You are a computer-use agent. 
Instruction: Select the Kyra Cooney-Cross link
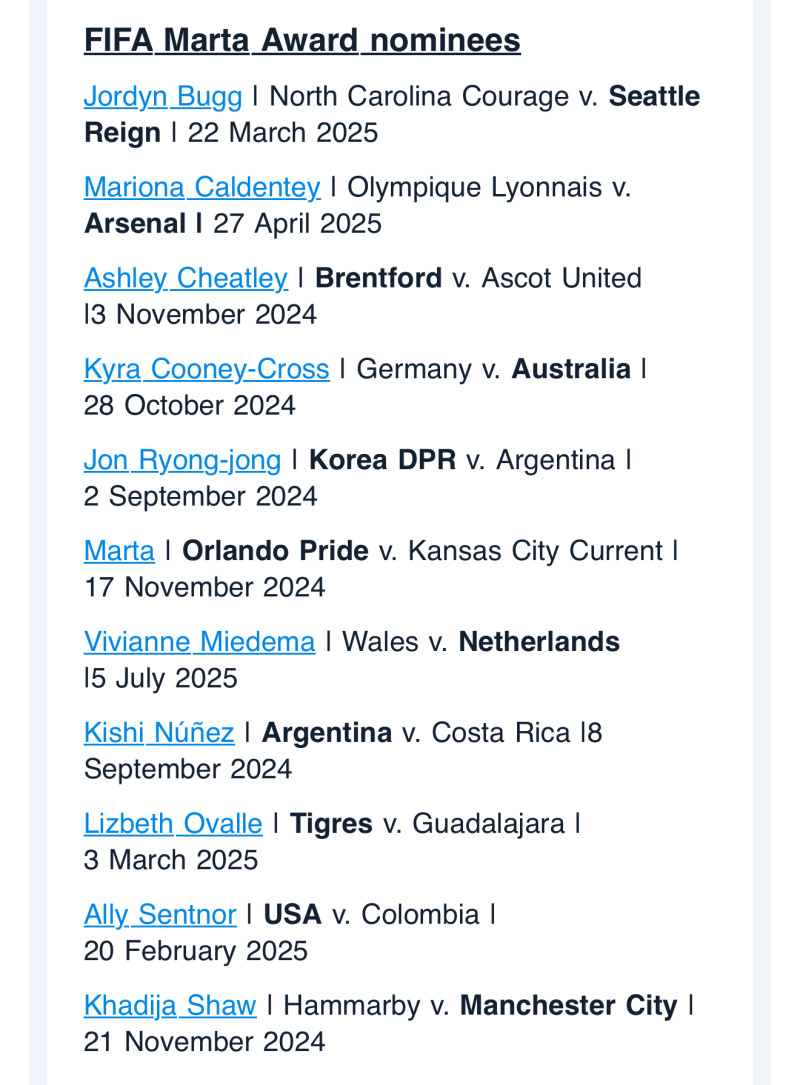[x=206, y=369]
